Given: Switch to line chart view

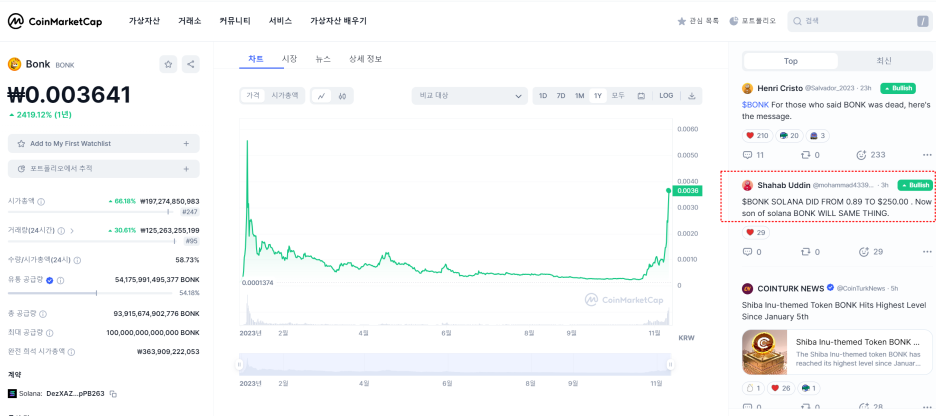Looking at the screenshot, I should [321, 95].
